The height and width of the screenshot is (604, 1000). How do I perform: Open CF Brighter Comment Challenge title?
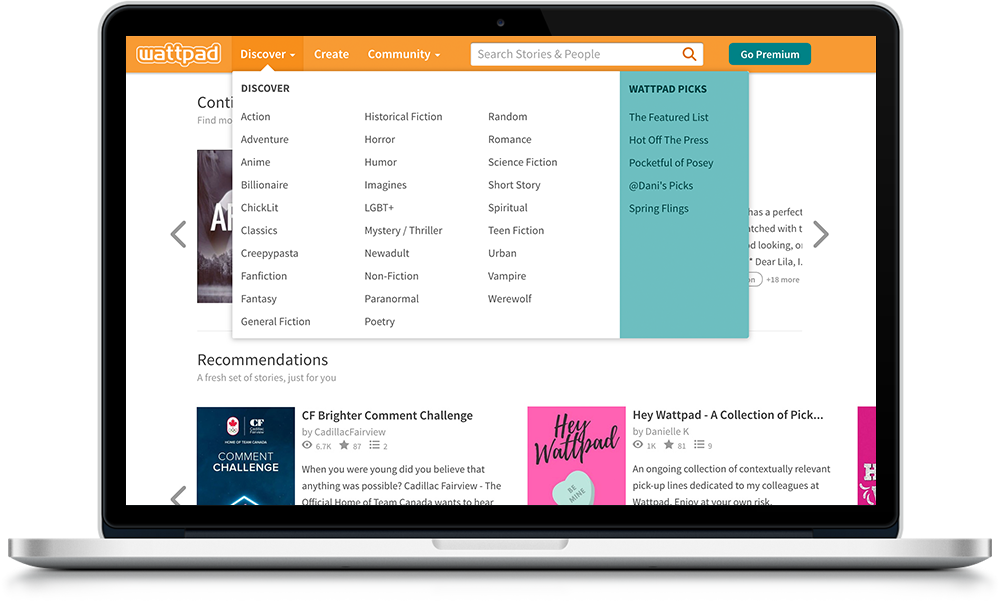click(387, 415)
